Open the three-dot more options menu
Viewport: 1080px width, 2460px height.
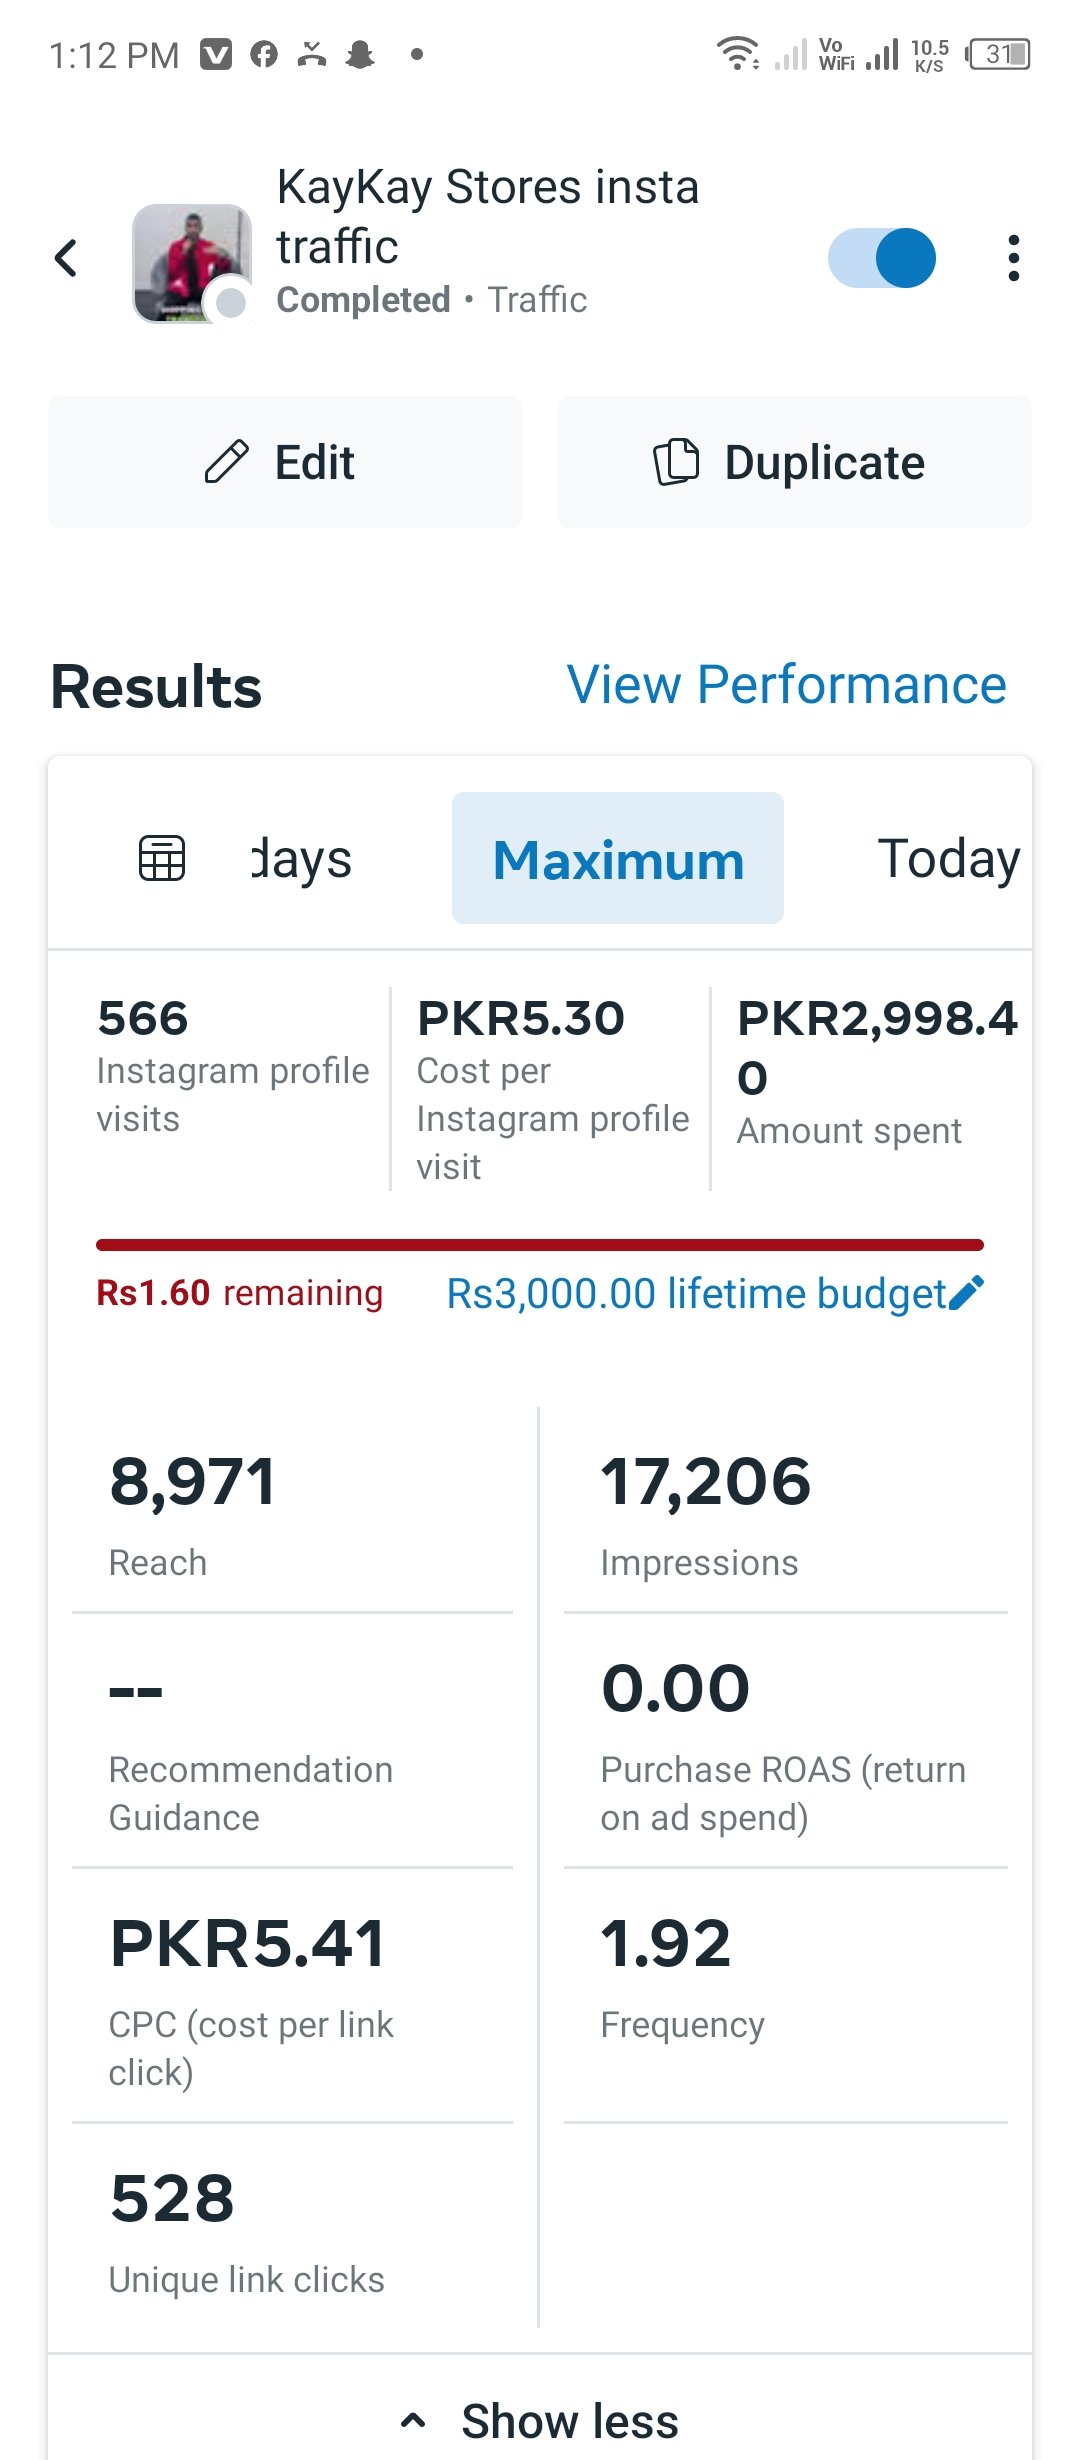(x=1013, y=258)
